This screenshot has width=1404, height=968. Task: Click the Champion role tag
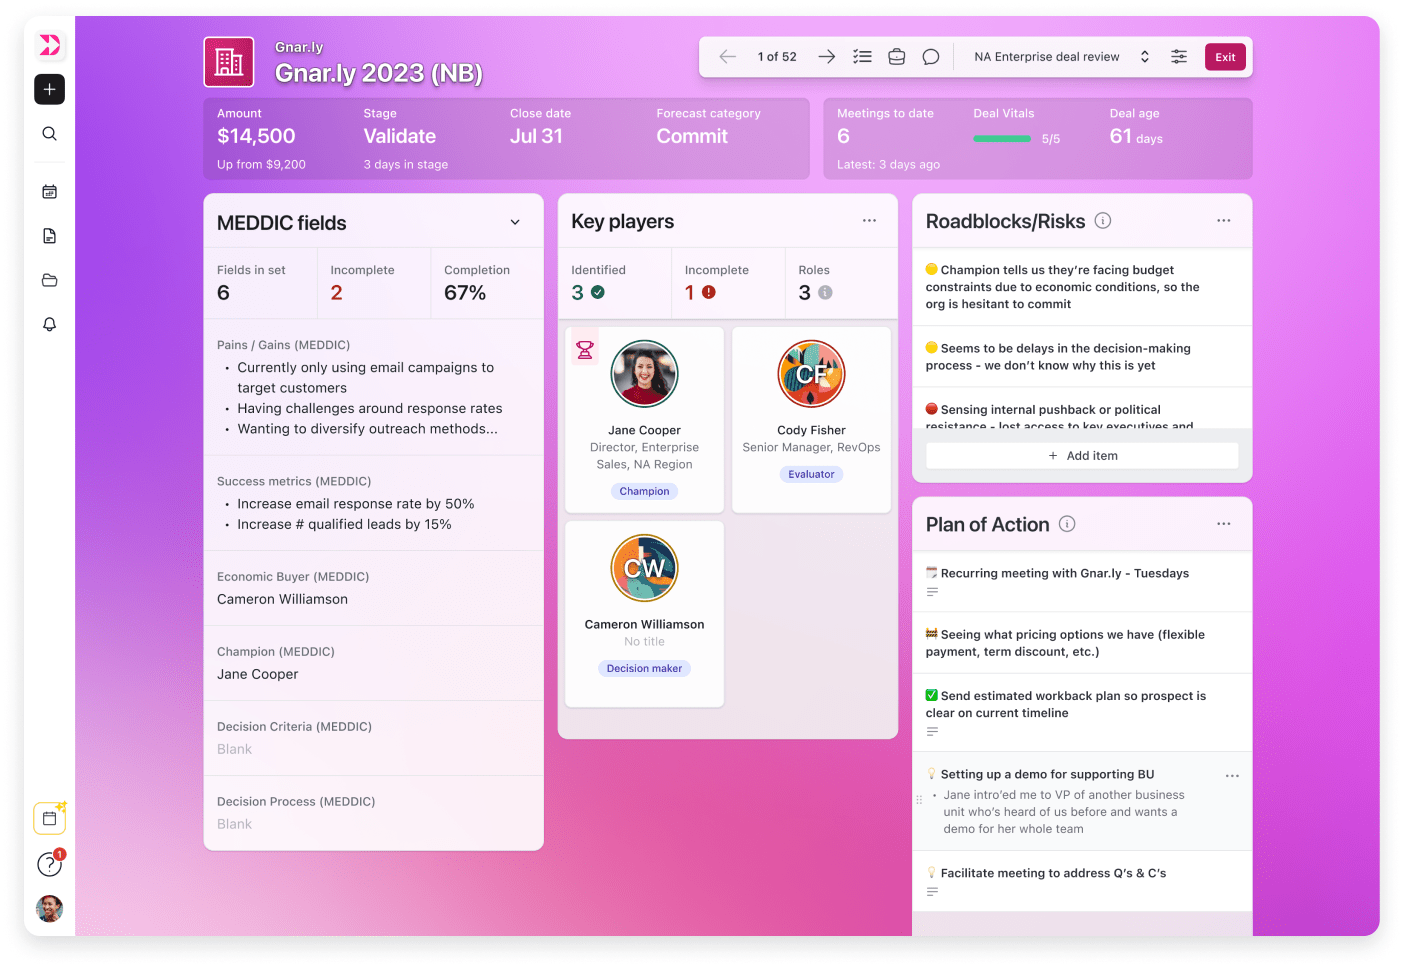tap(644, 491)
